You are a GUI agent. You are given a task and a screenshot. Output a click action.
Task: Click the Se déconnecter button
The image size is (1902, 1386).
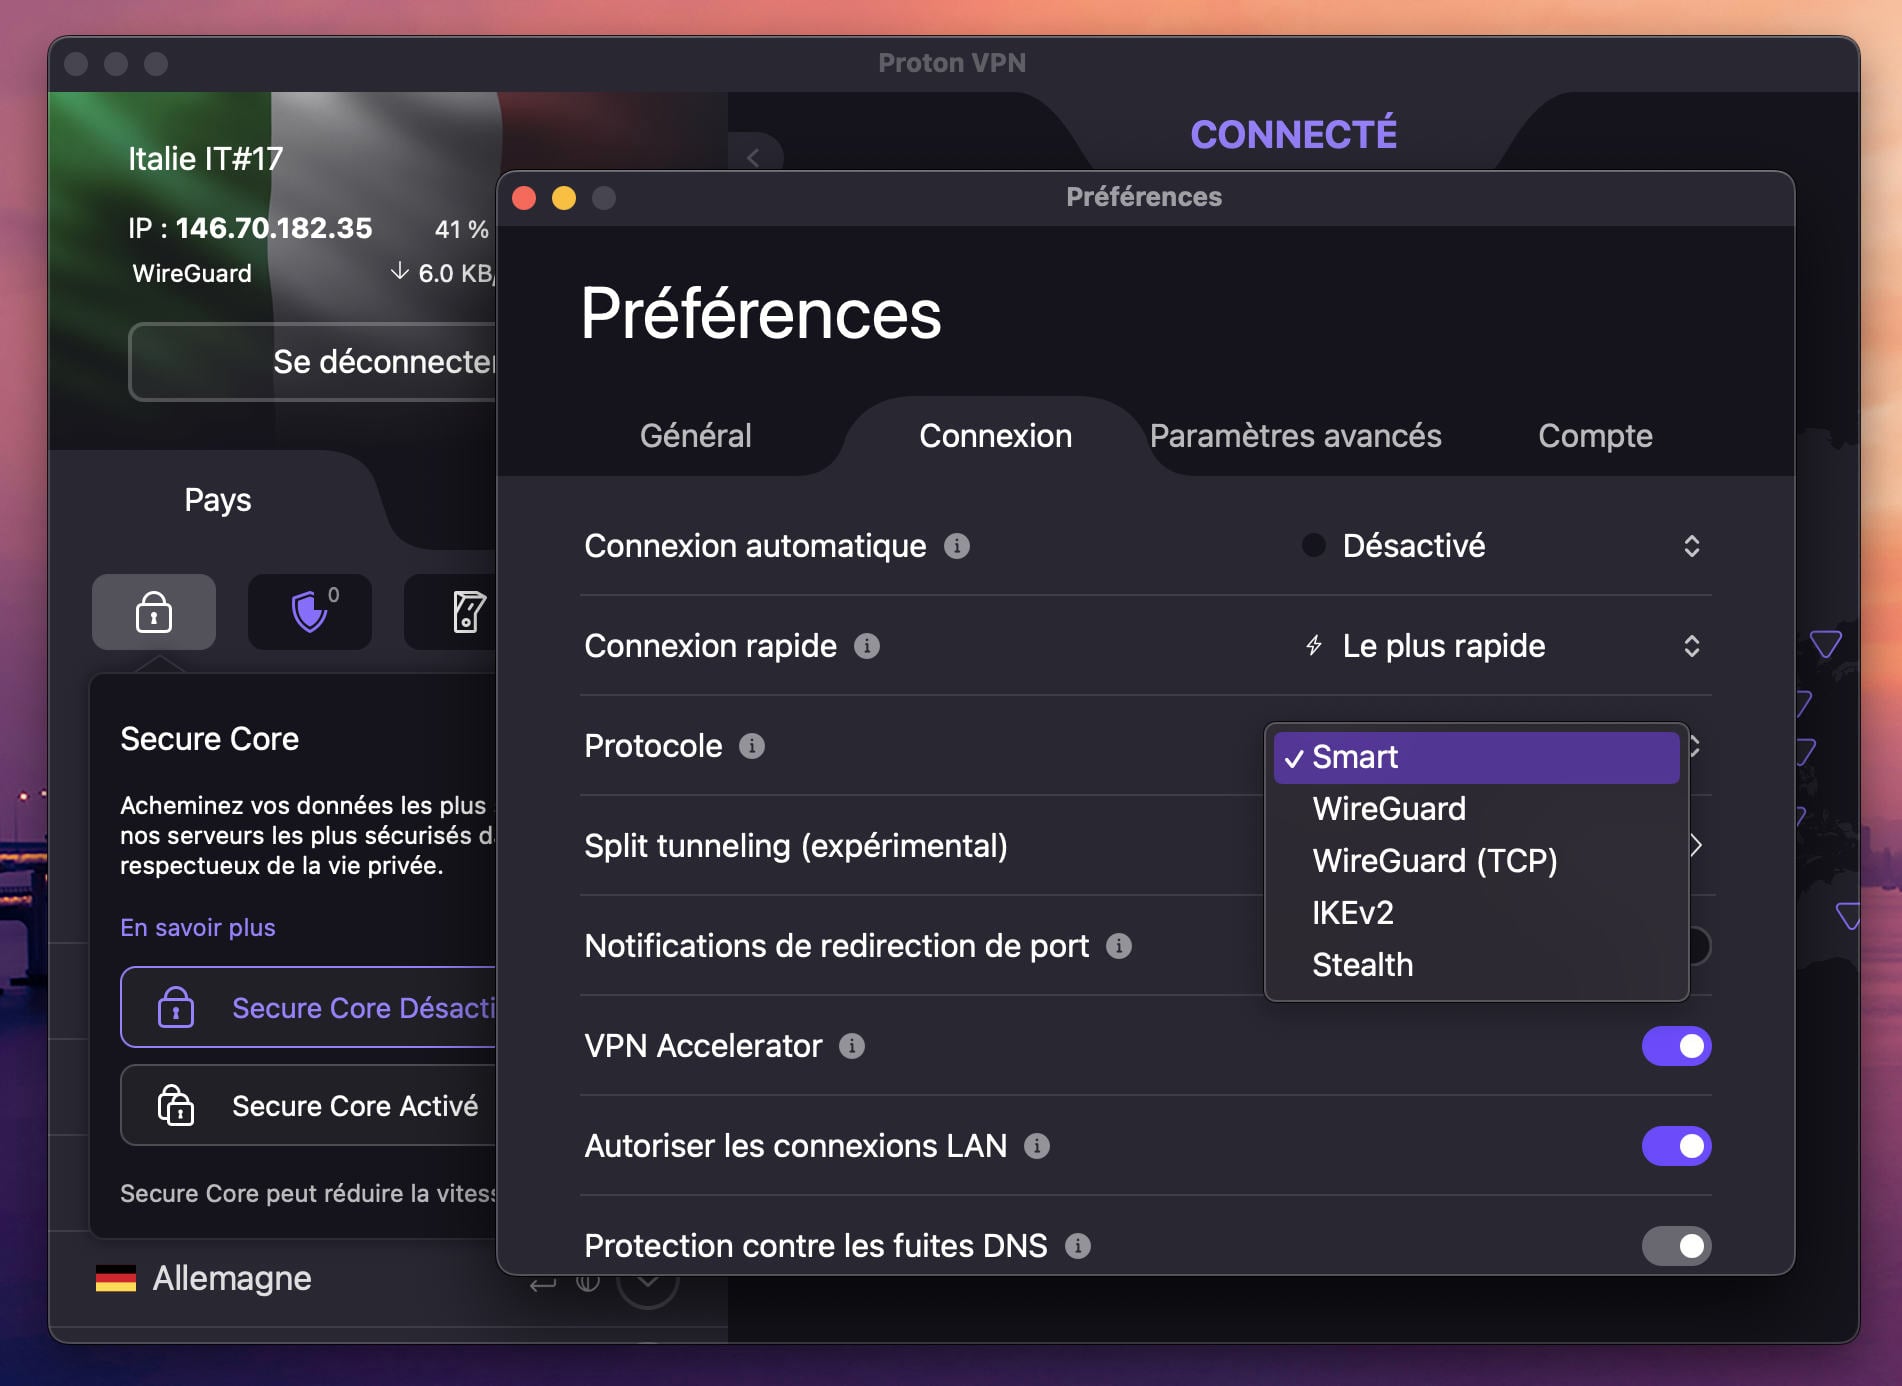(320, 362)
